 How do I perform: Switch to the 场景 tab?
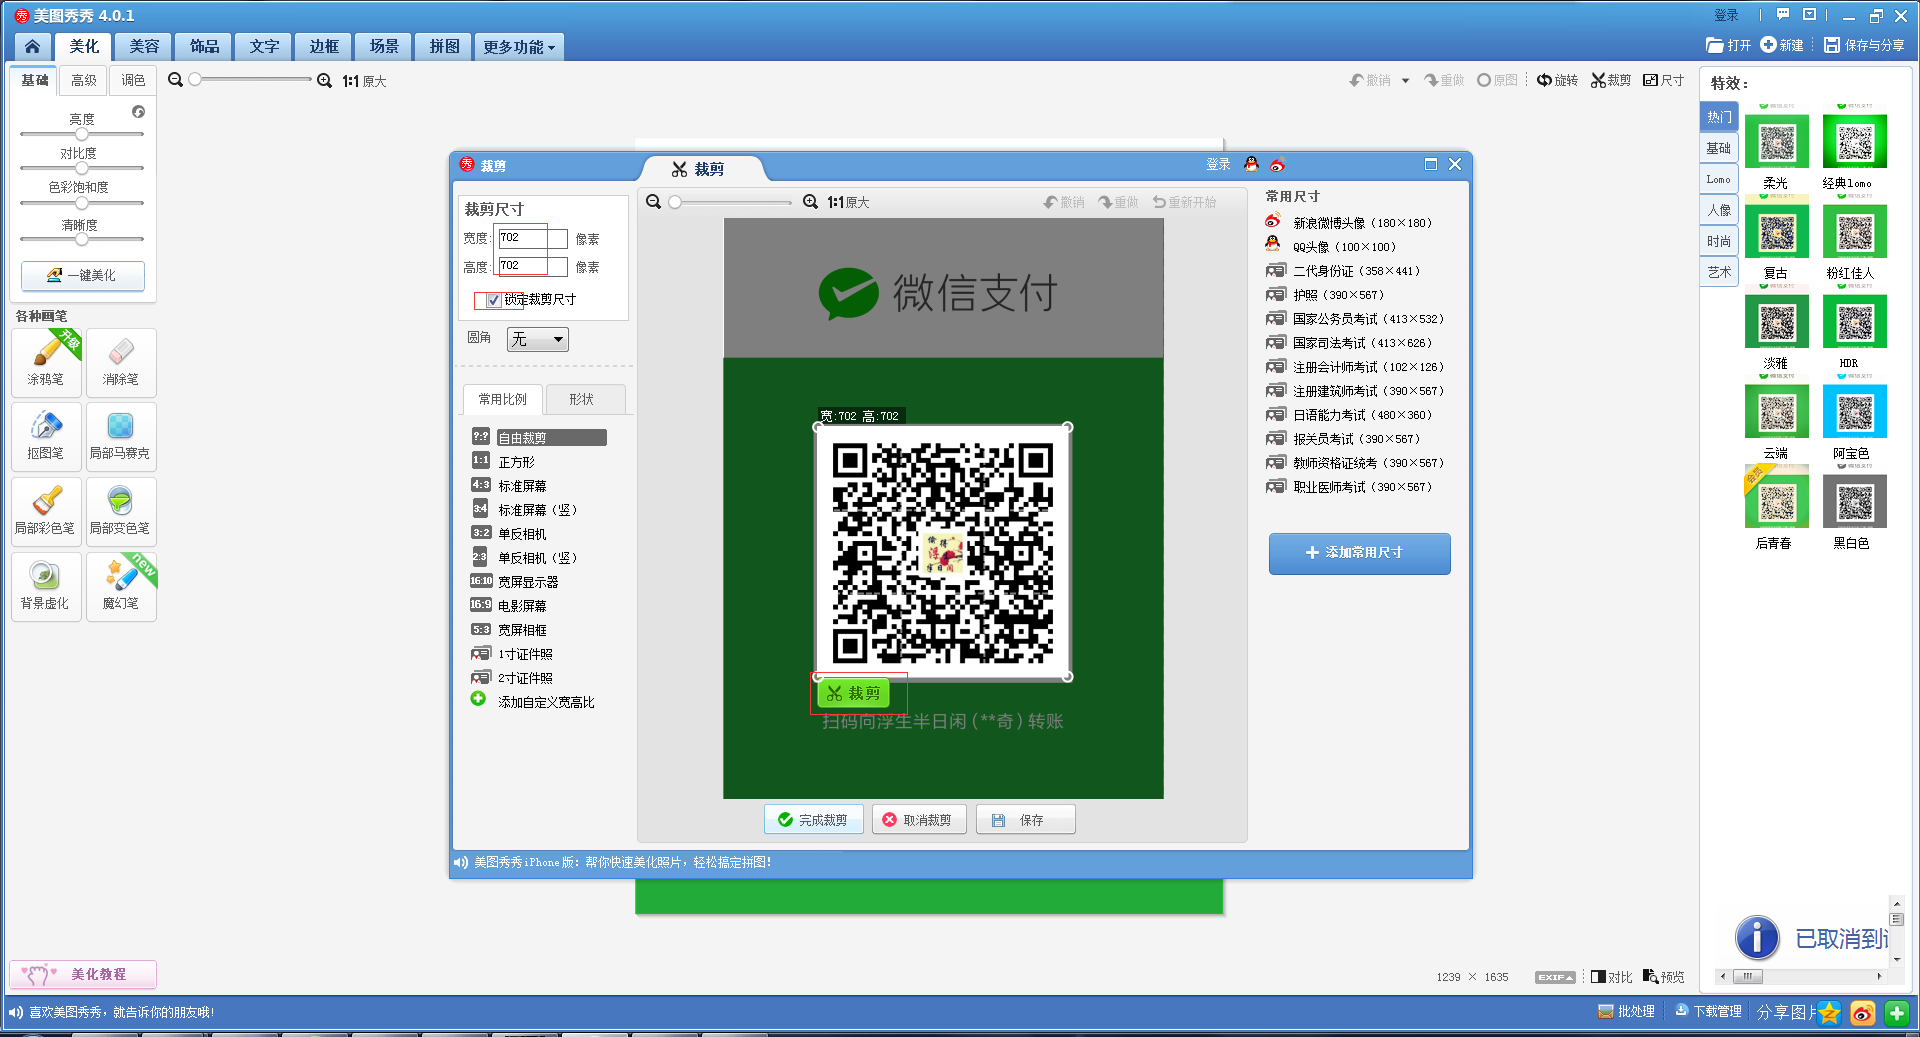[384, 47]
